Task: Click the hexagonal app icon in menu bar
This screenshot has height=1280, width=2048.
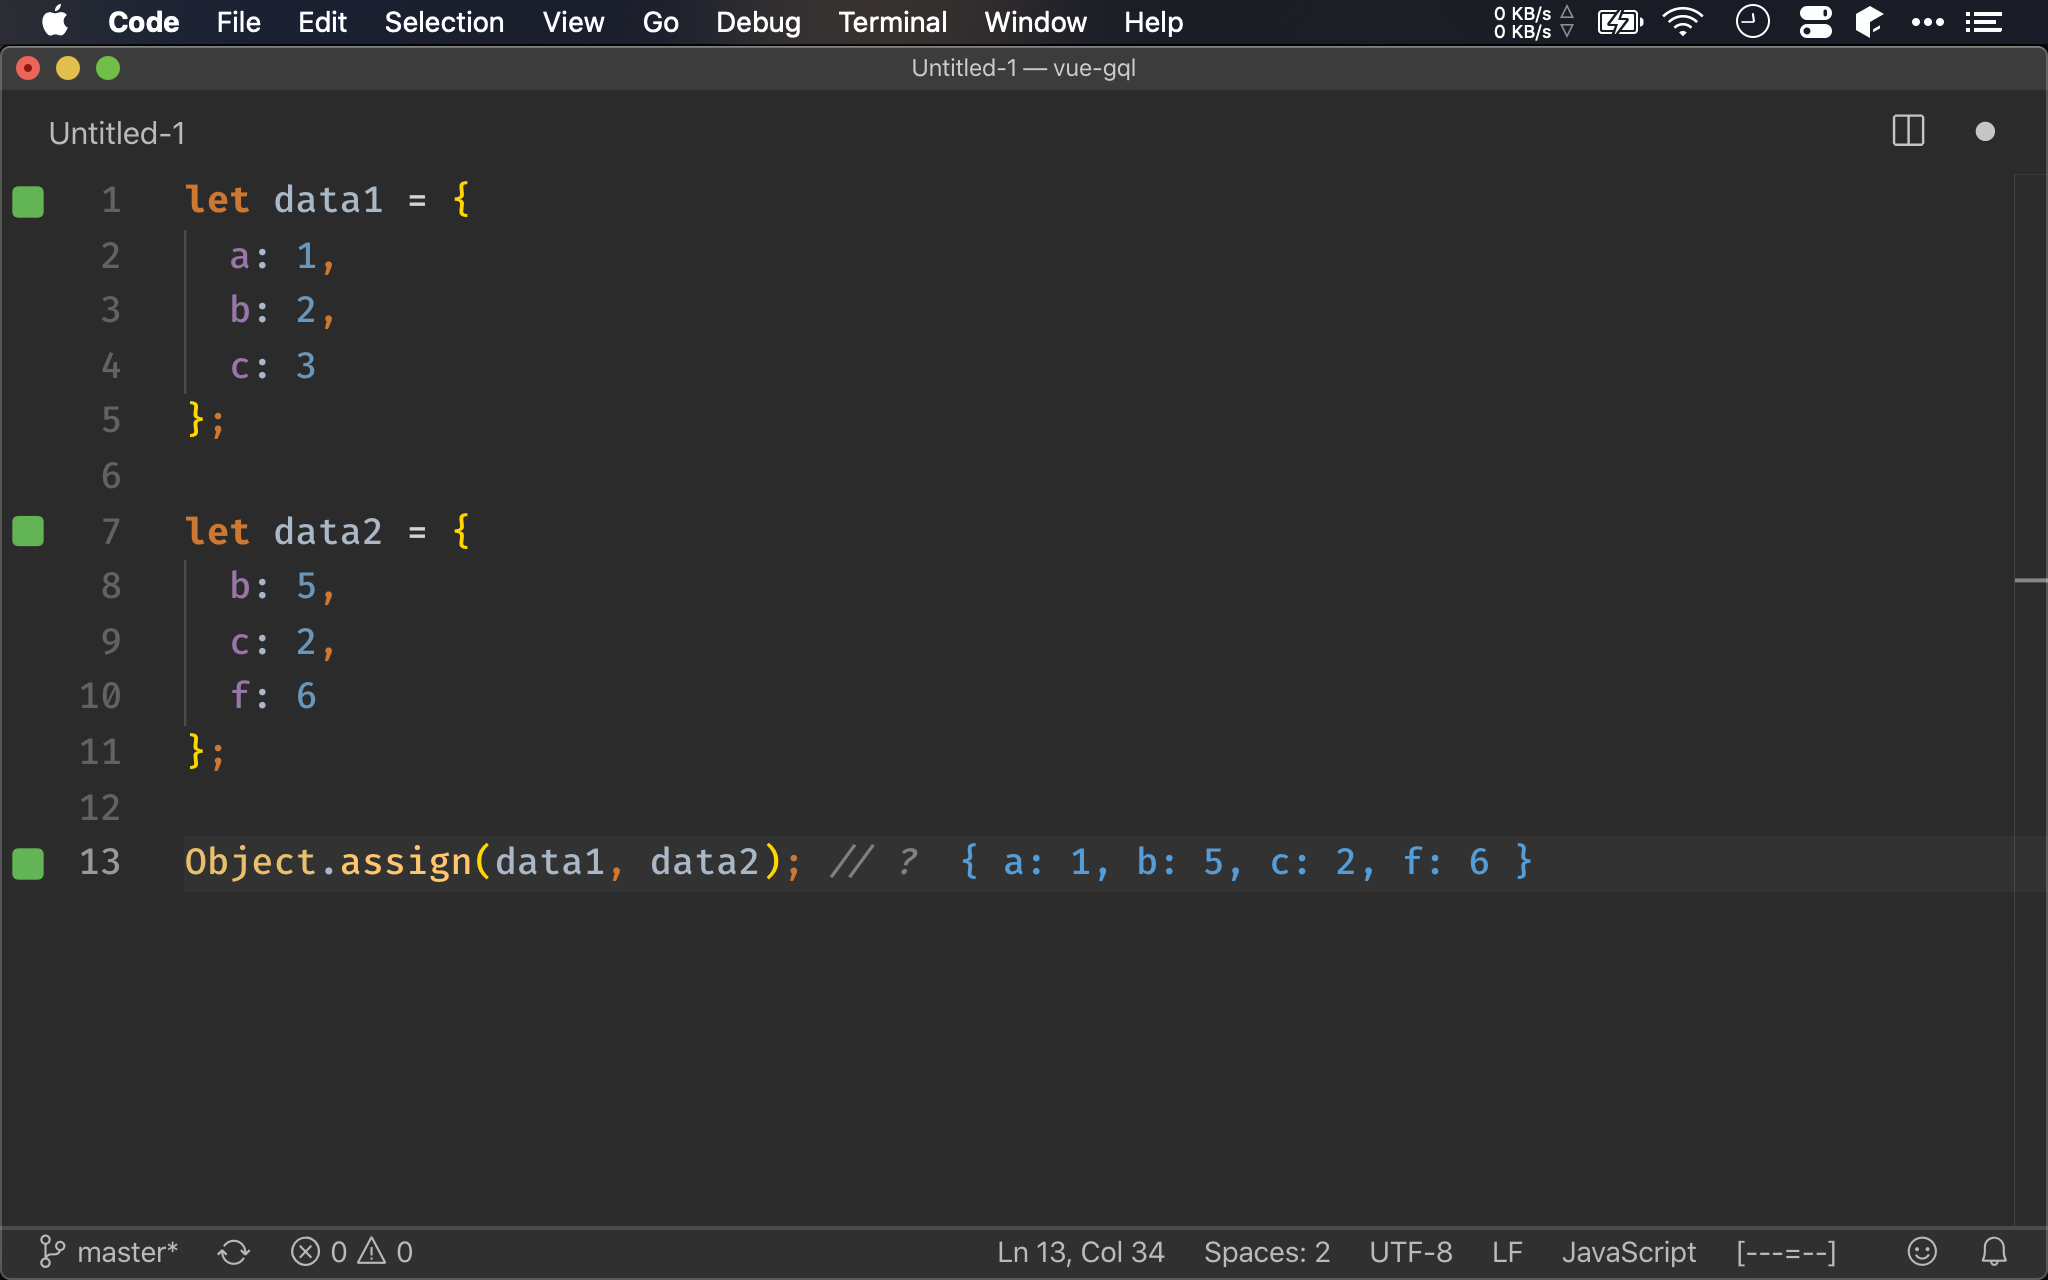Action: coord(1869,22)
